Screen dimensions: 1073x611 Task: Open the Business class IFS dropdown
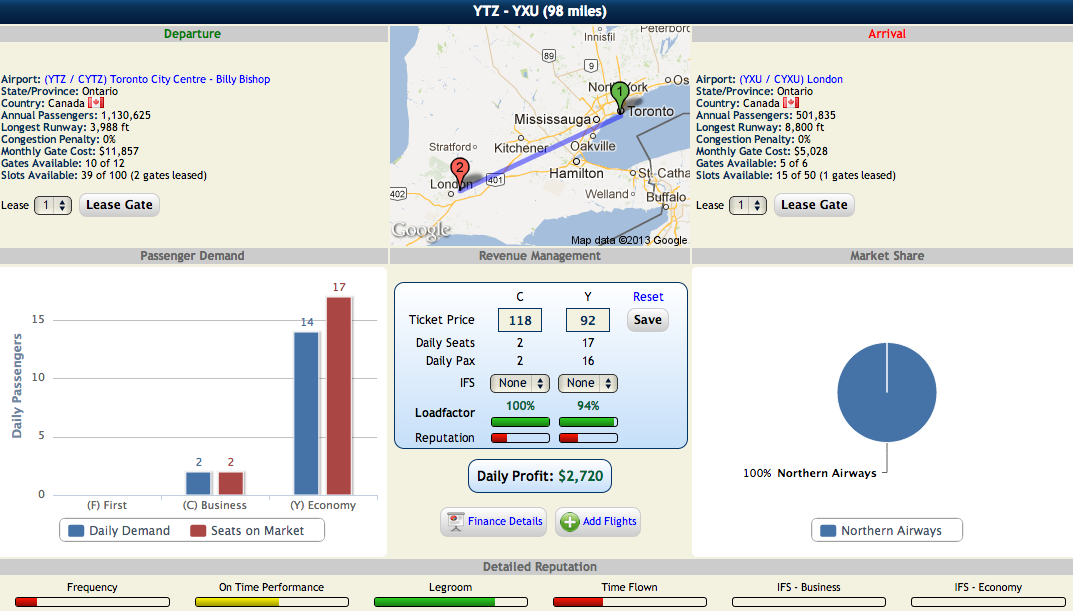click(x=520, y=383)
